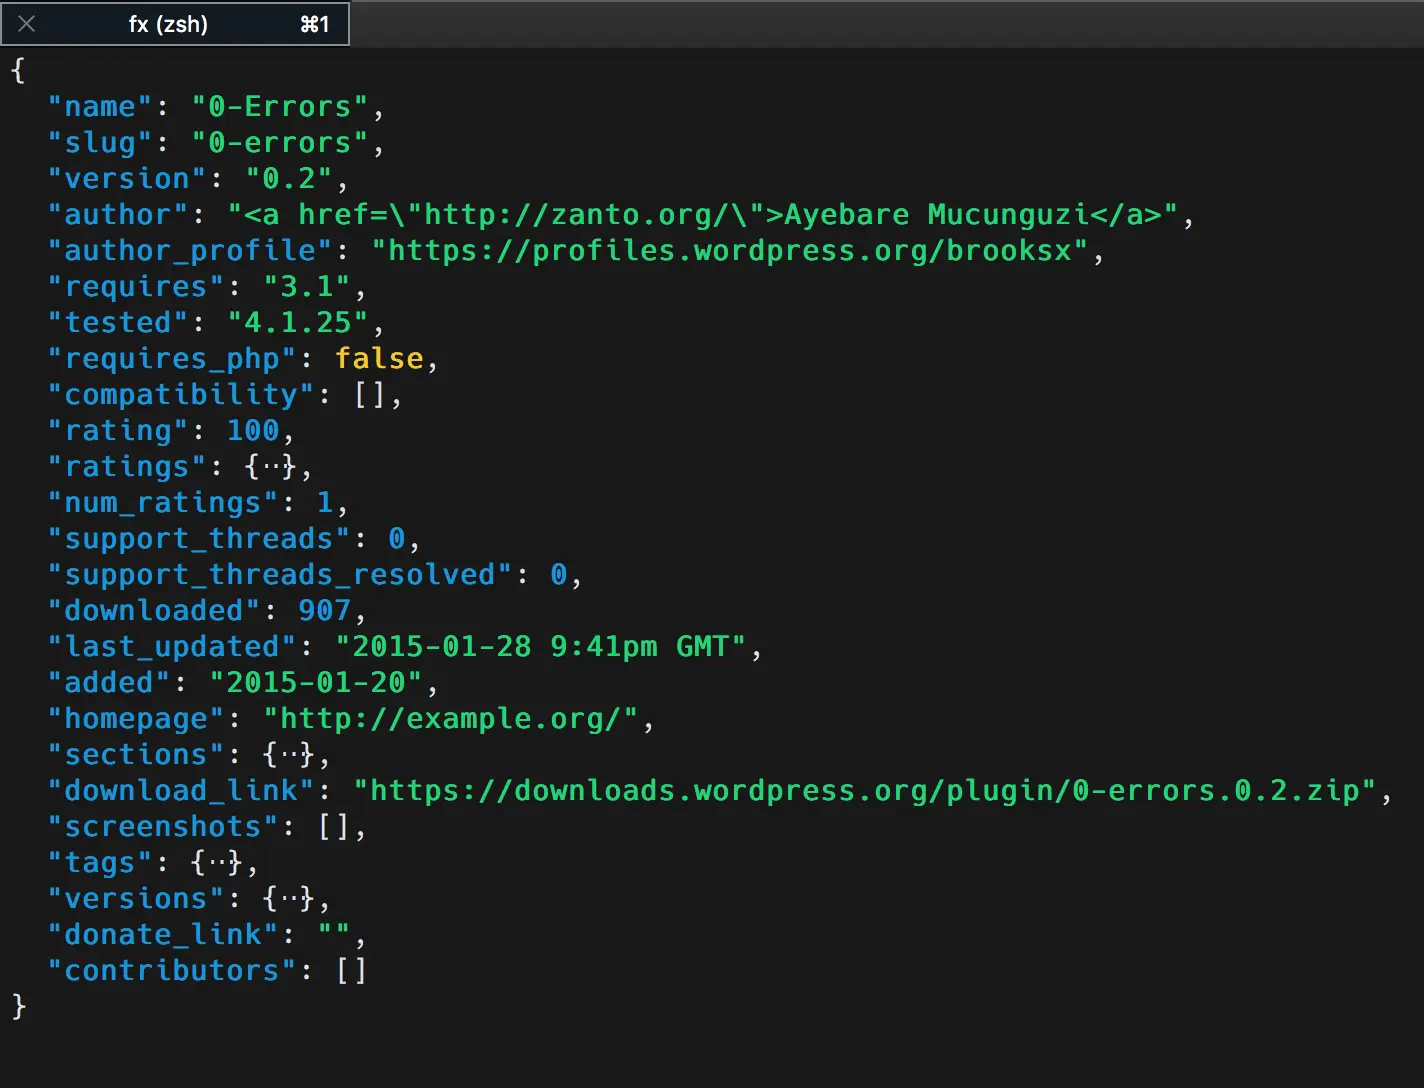Click the "num_ratings" key
This screenshot has width=1424, height=1088.
pos(163,503)
